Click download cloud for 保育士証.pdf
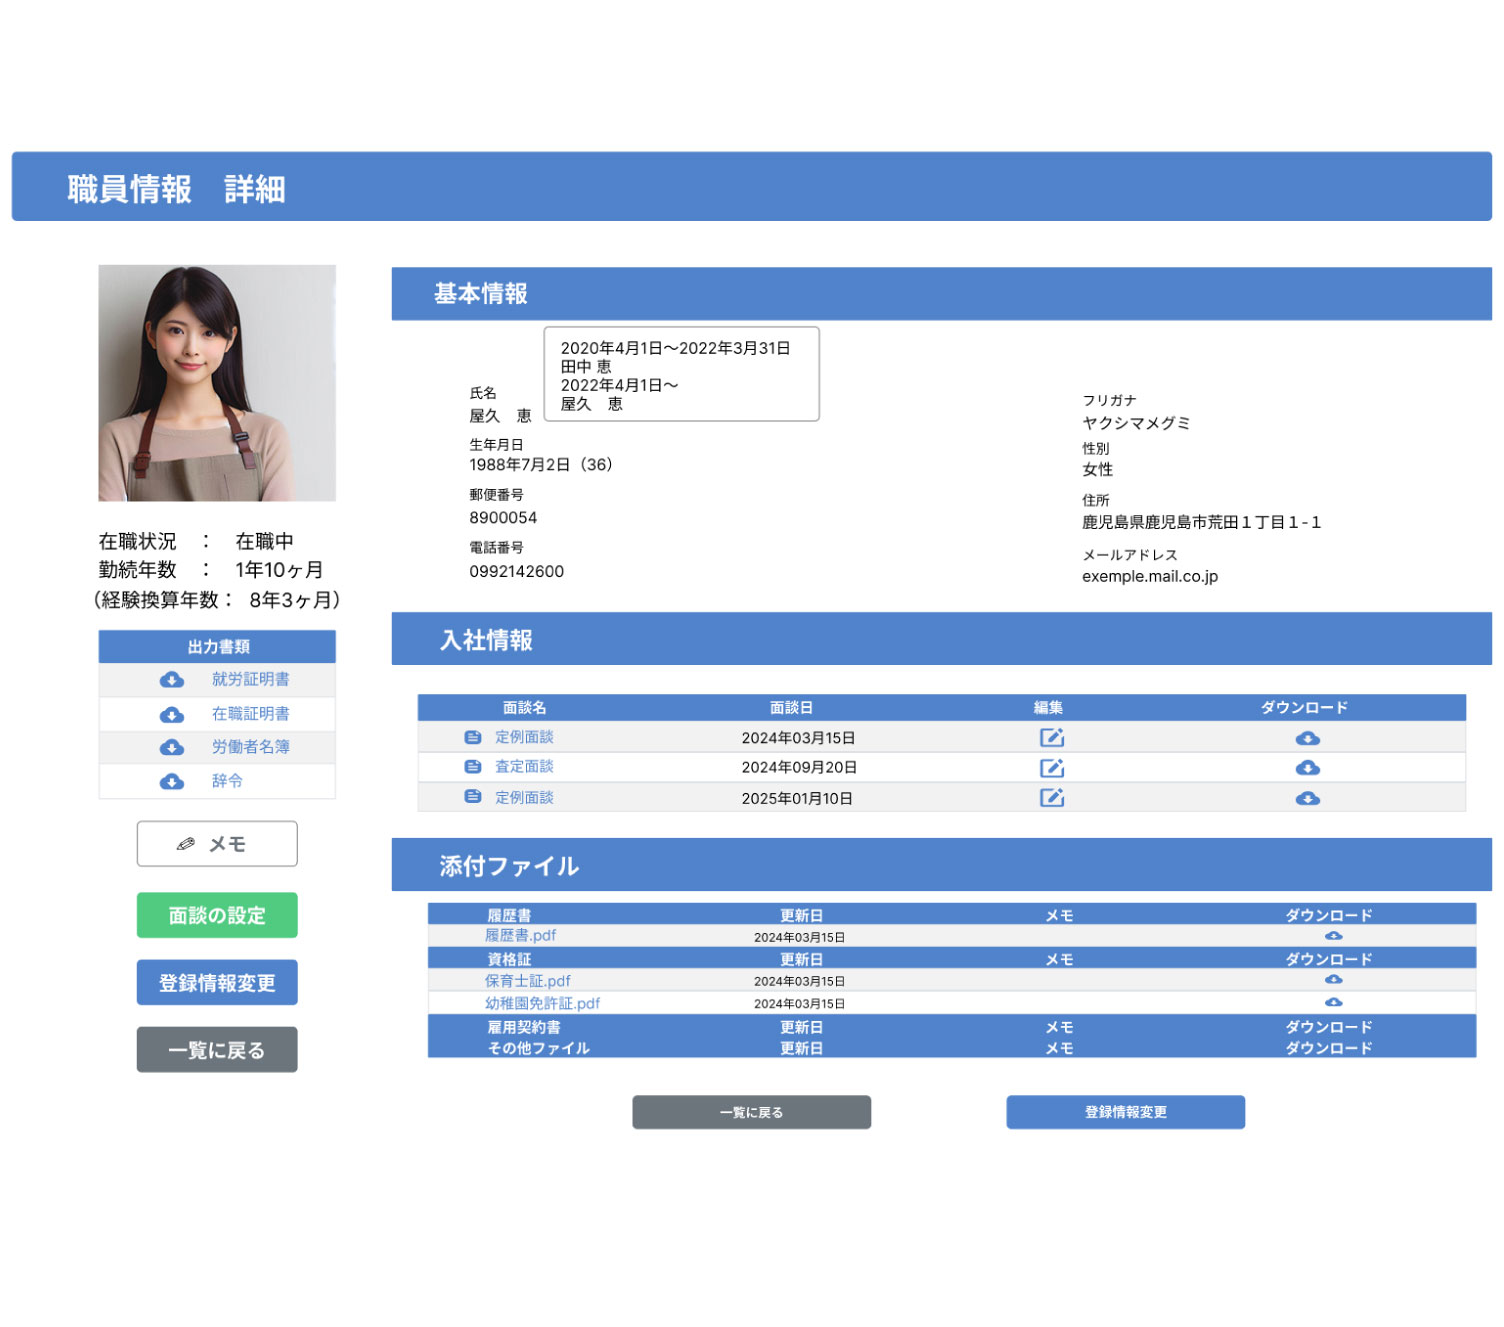Image resolution: width=1504 pixels, height=1327 pixels. [x=1333, y=980]
